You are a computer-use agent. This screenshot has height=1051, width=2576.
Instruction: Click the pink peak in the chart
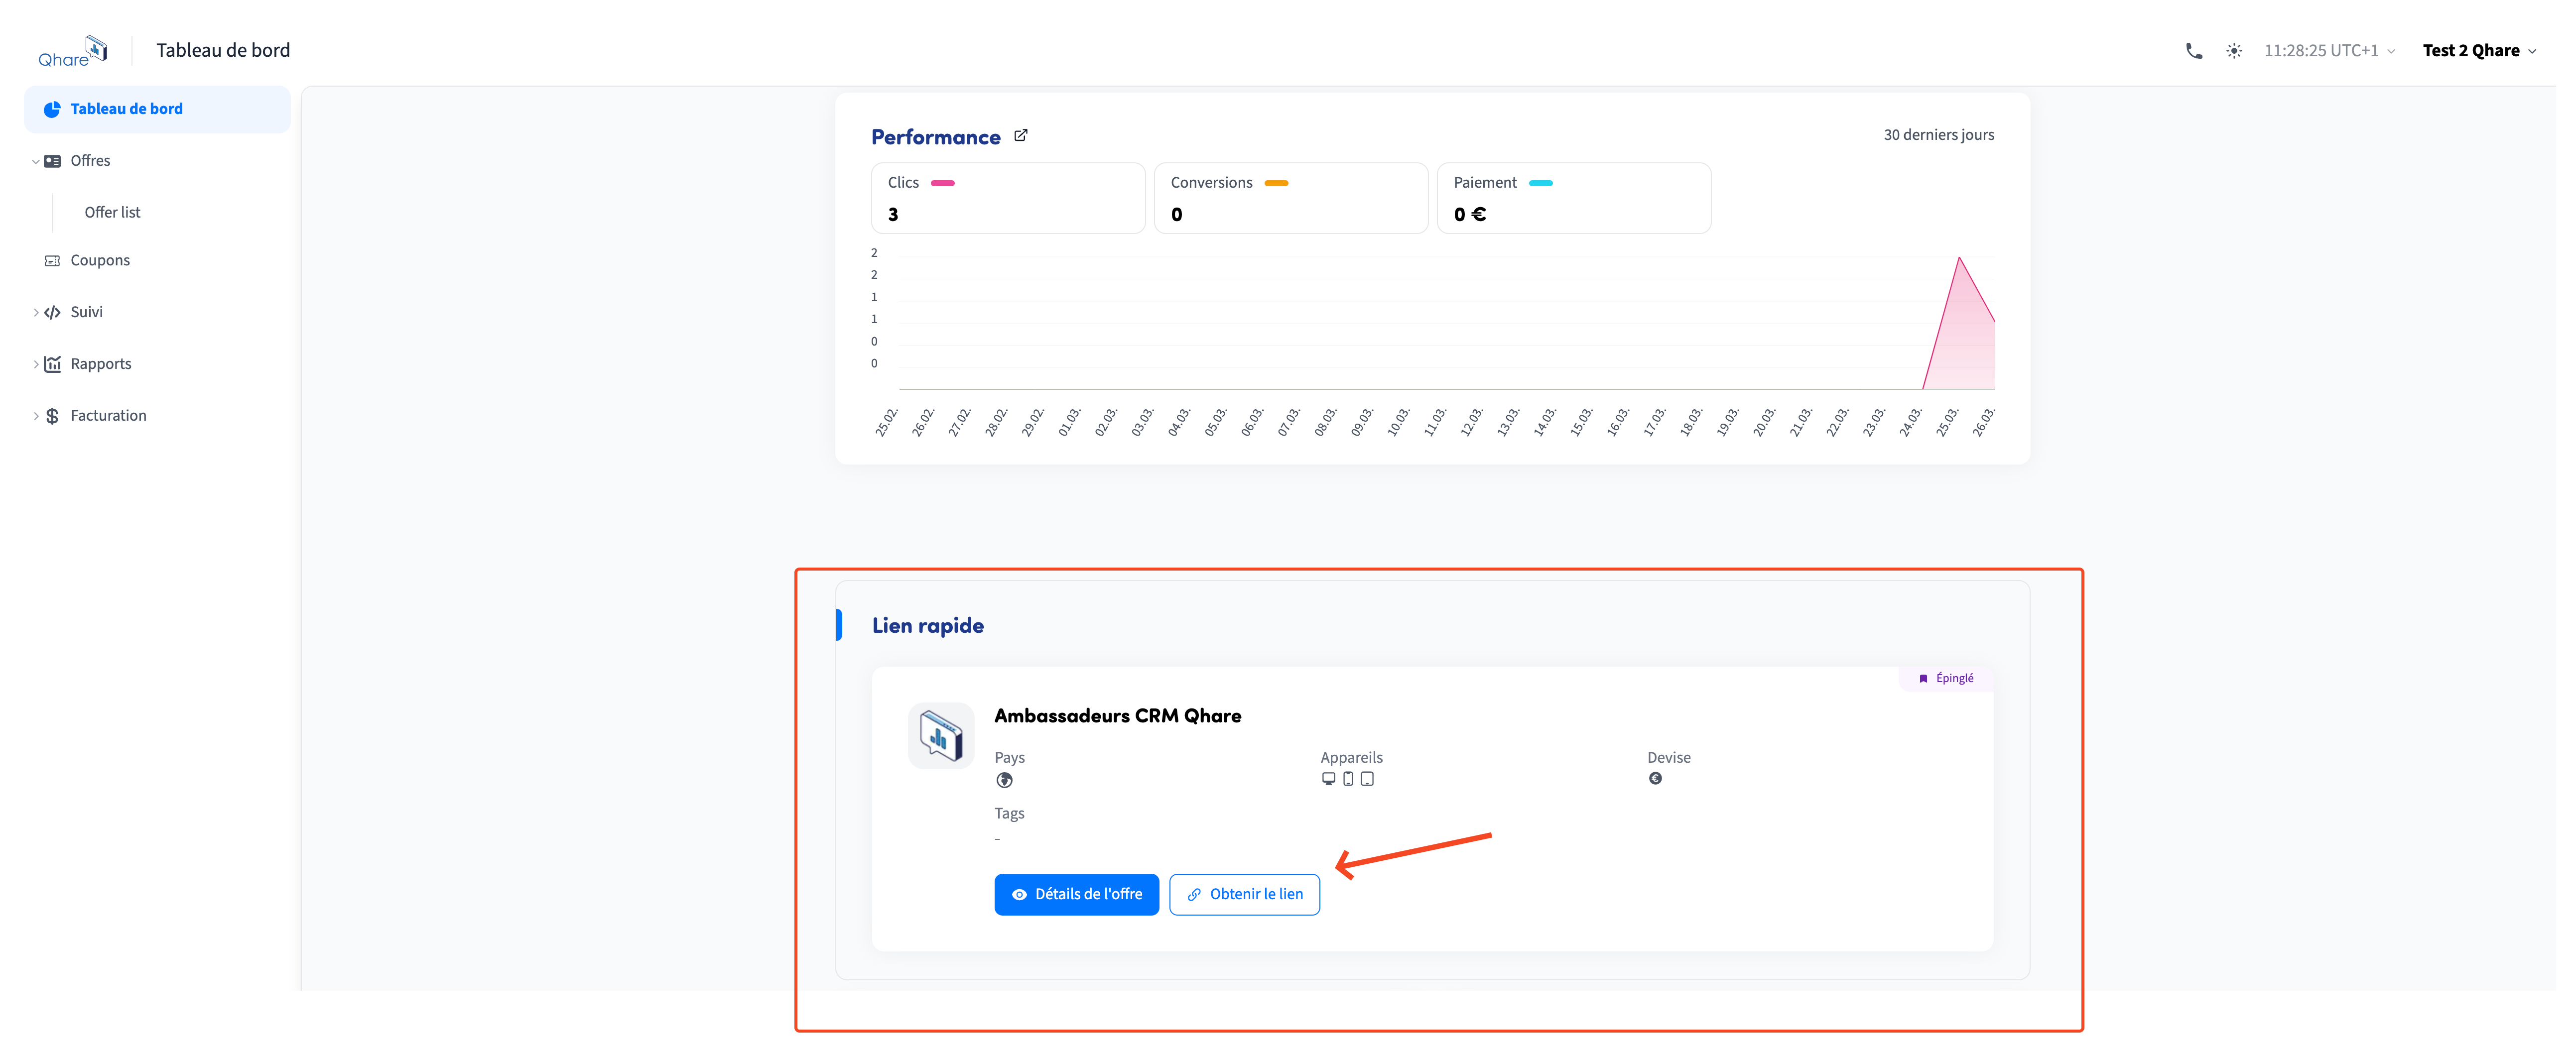(1959, 259)
